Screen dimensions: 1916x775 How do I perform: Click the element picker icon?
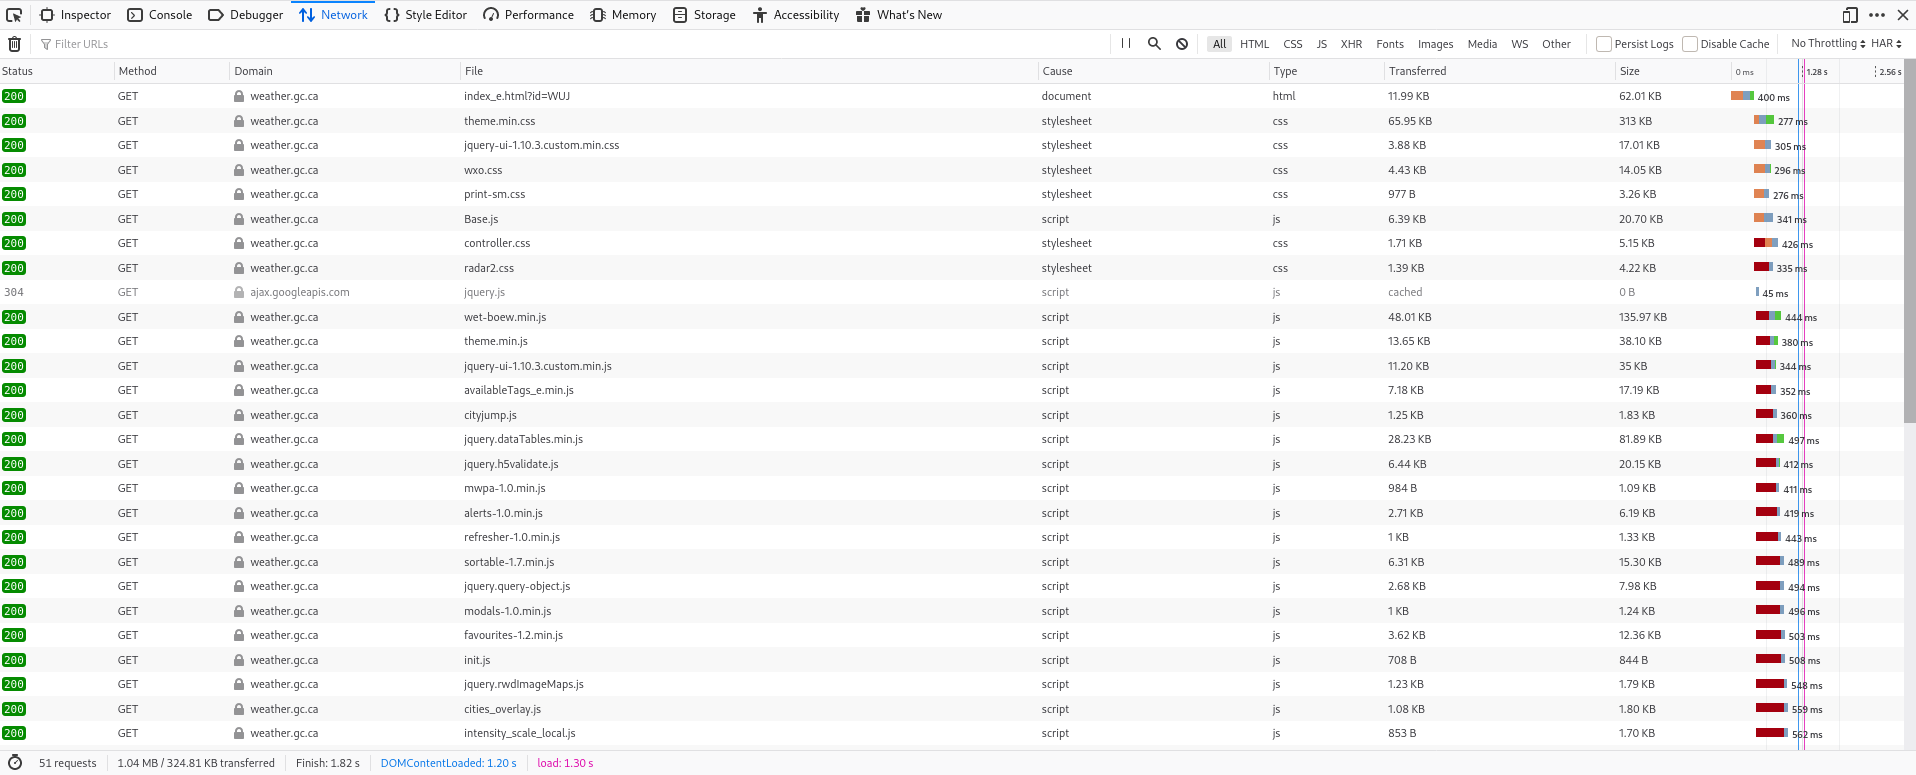14,15
